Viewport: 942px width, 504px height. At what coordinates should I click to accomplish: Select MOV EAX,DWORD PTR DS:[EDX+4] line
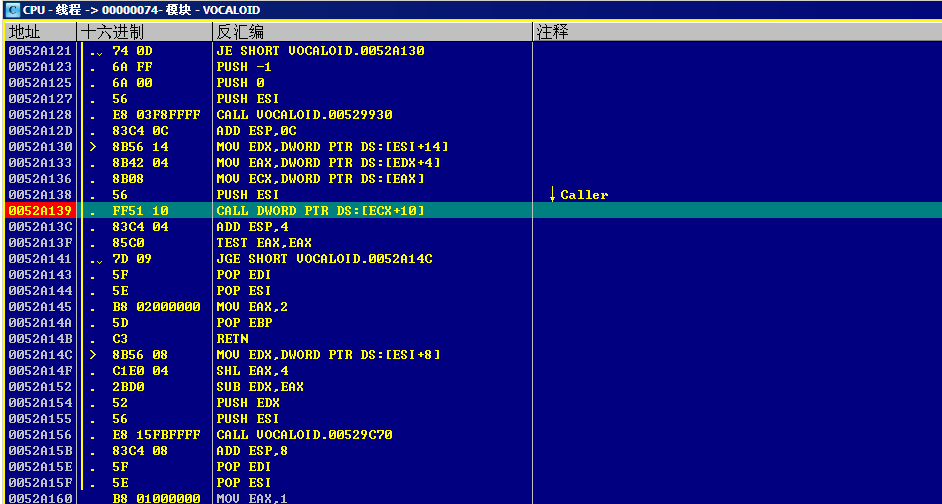coord(328,163)
